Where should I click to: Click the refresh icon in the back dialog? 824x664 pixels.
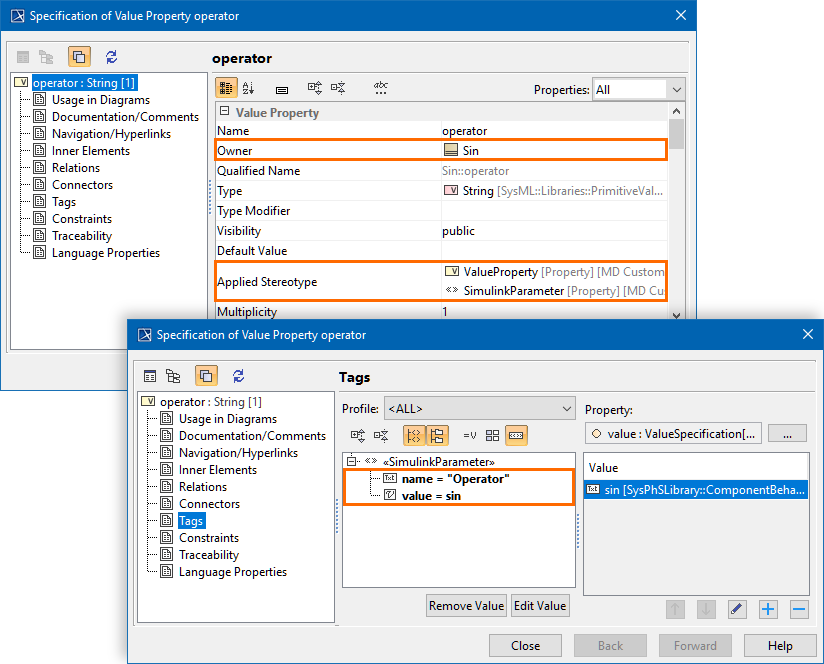click(111, 57)
